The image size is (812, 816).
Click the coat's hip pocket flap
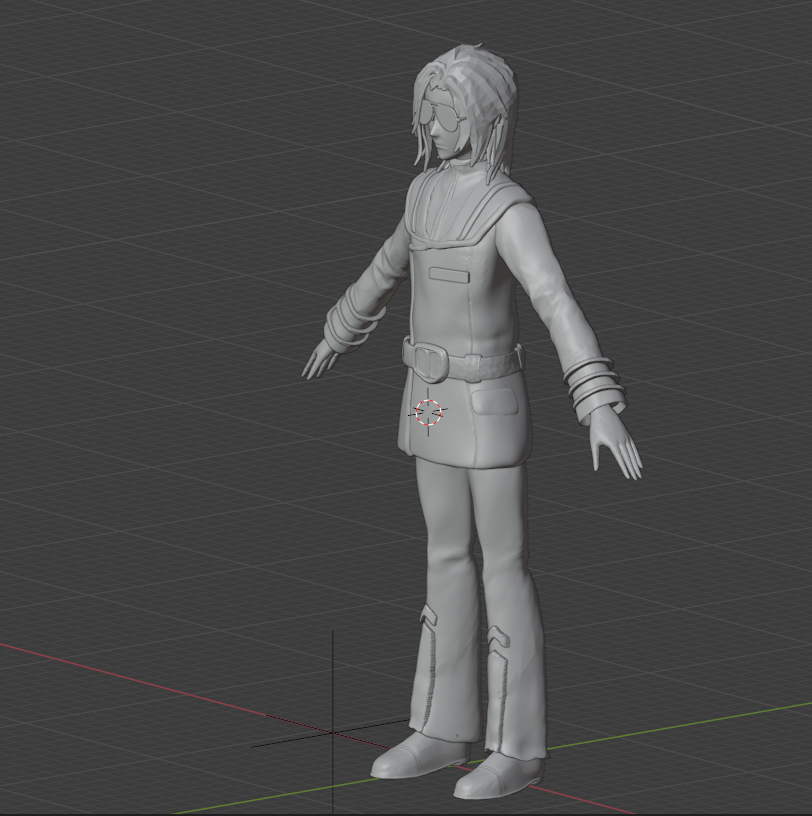pos(496,402)
